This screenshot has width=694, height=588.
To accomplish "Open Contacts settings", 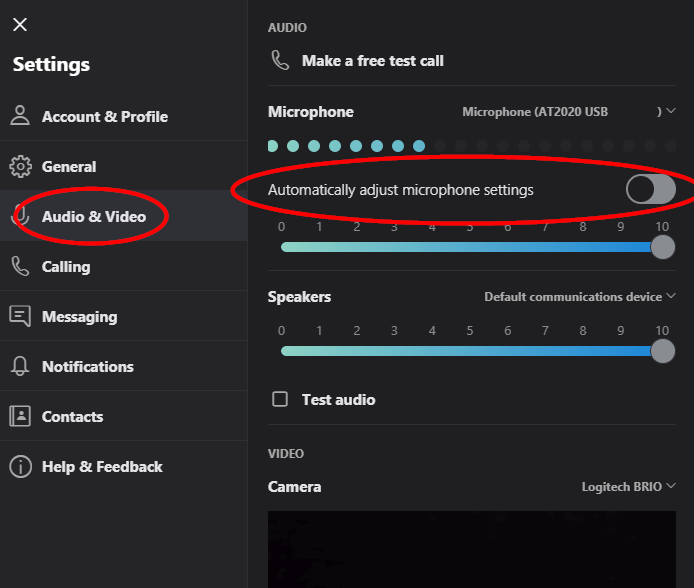I will [x=123, y=416].
